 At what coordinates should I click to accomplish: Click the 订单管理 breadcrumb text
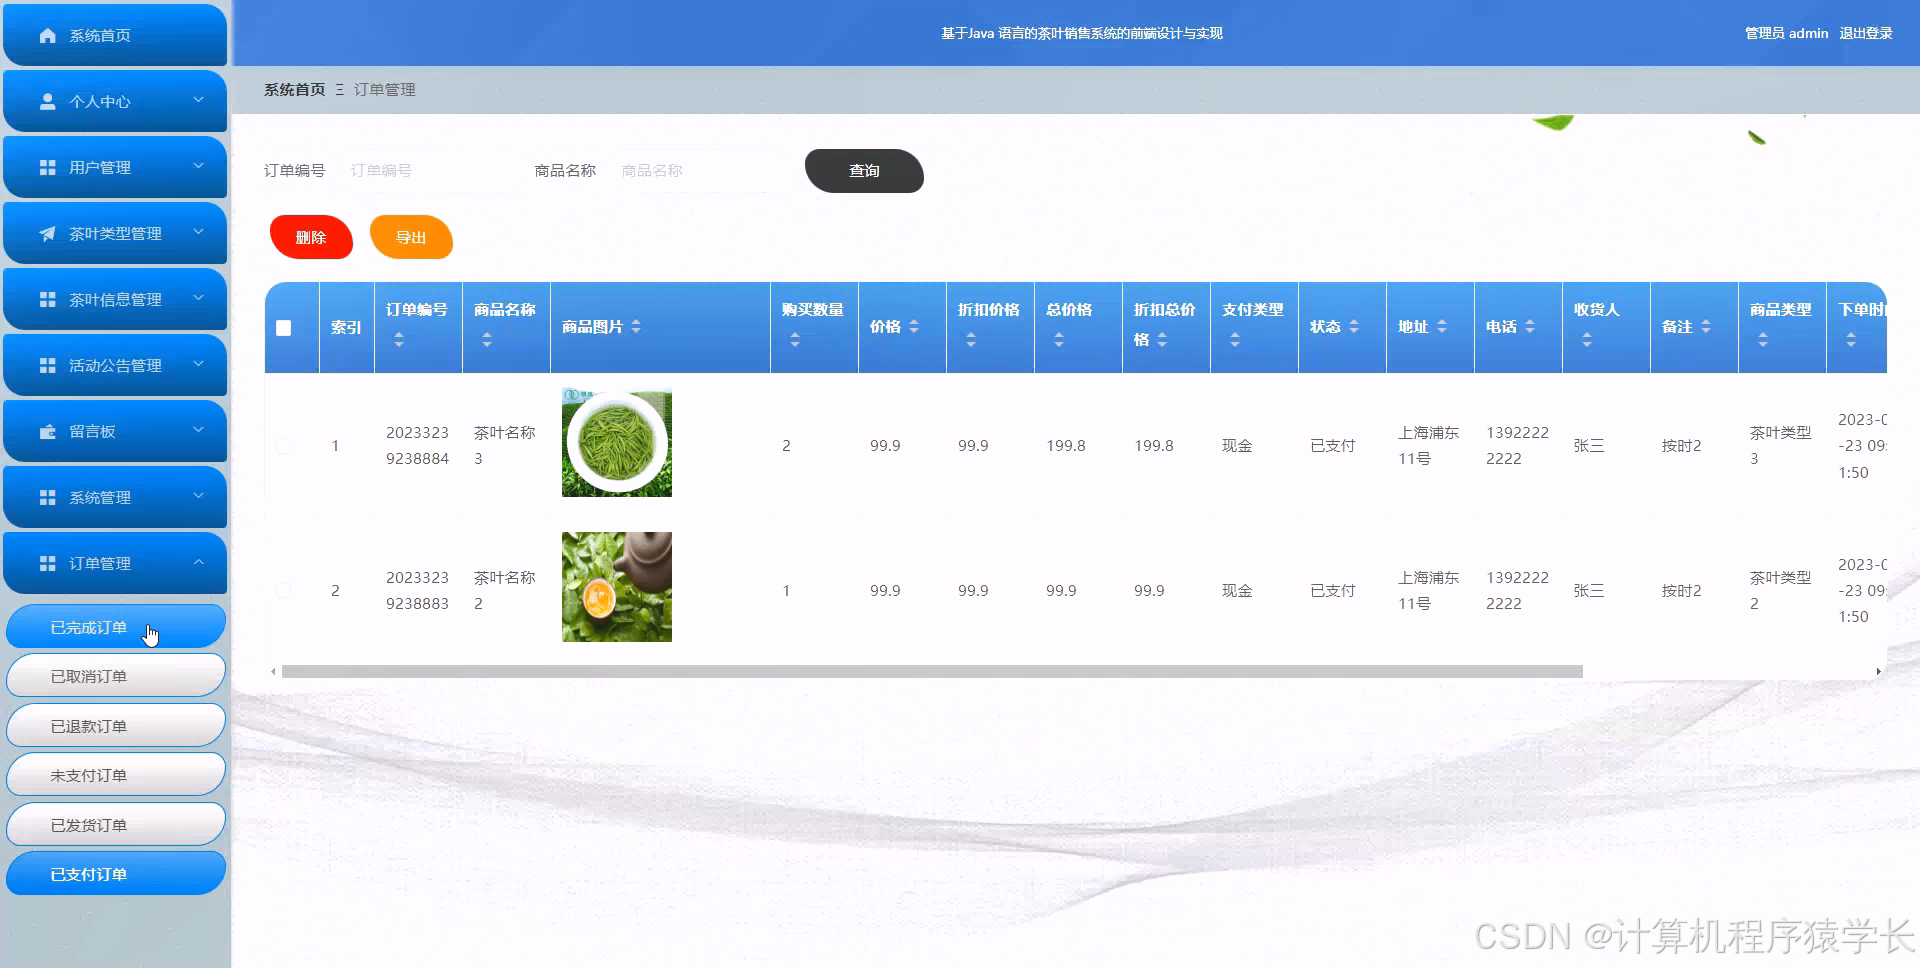pos(385,89)
